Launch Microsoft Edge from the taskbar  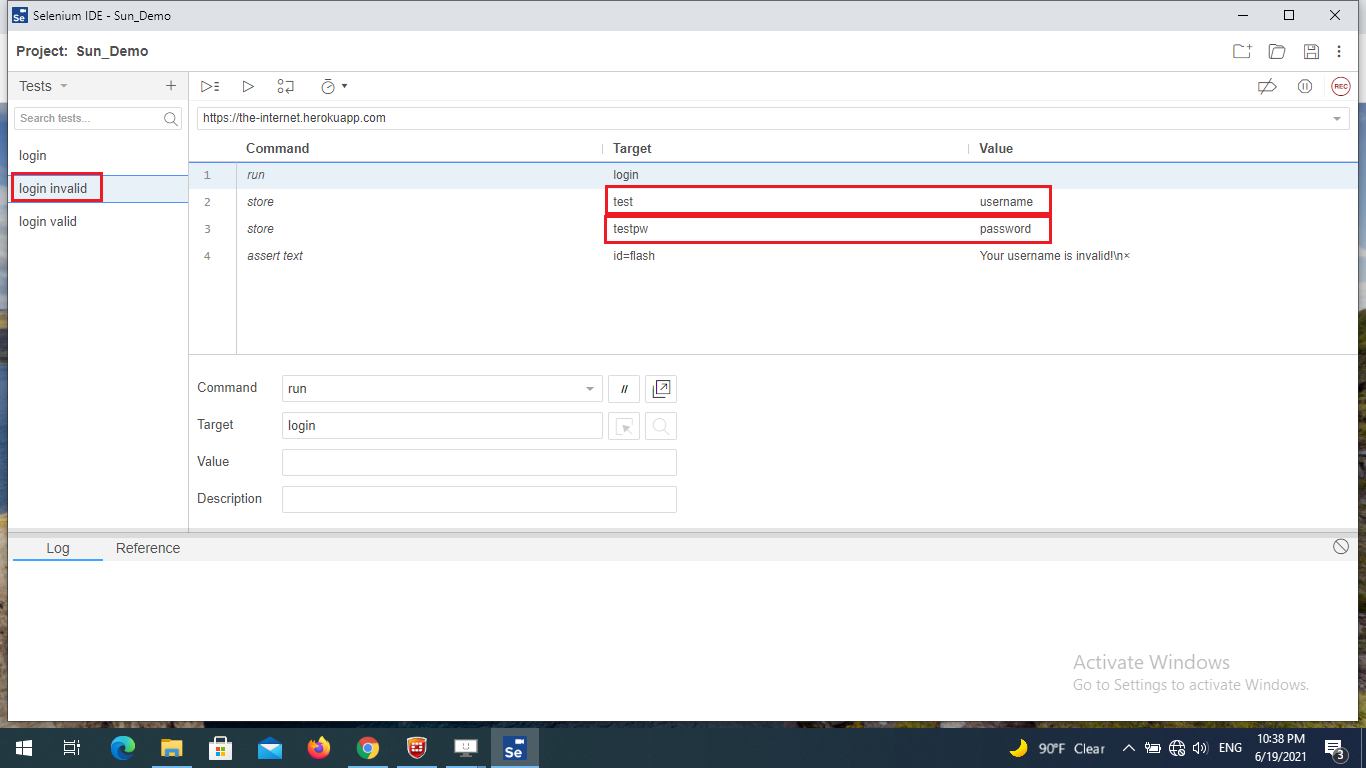tap(122, 748)
